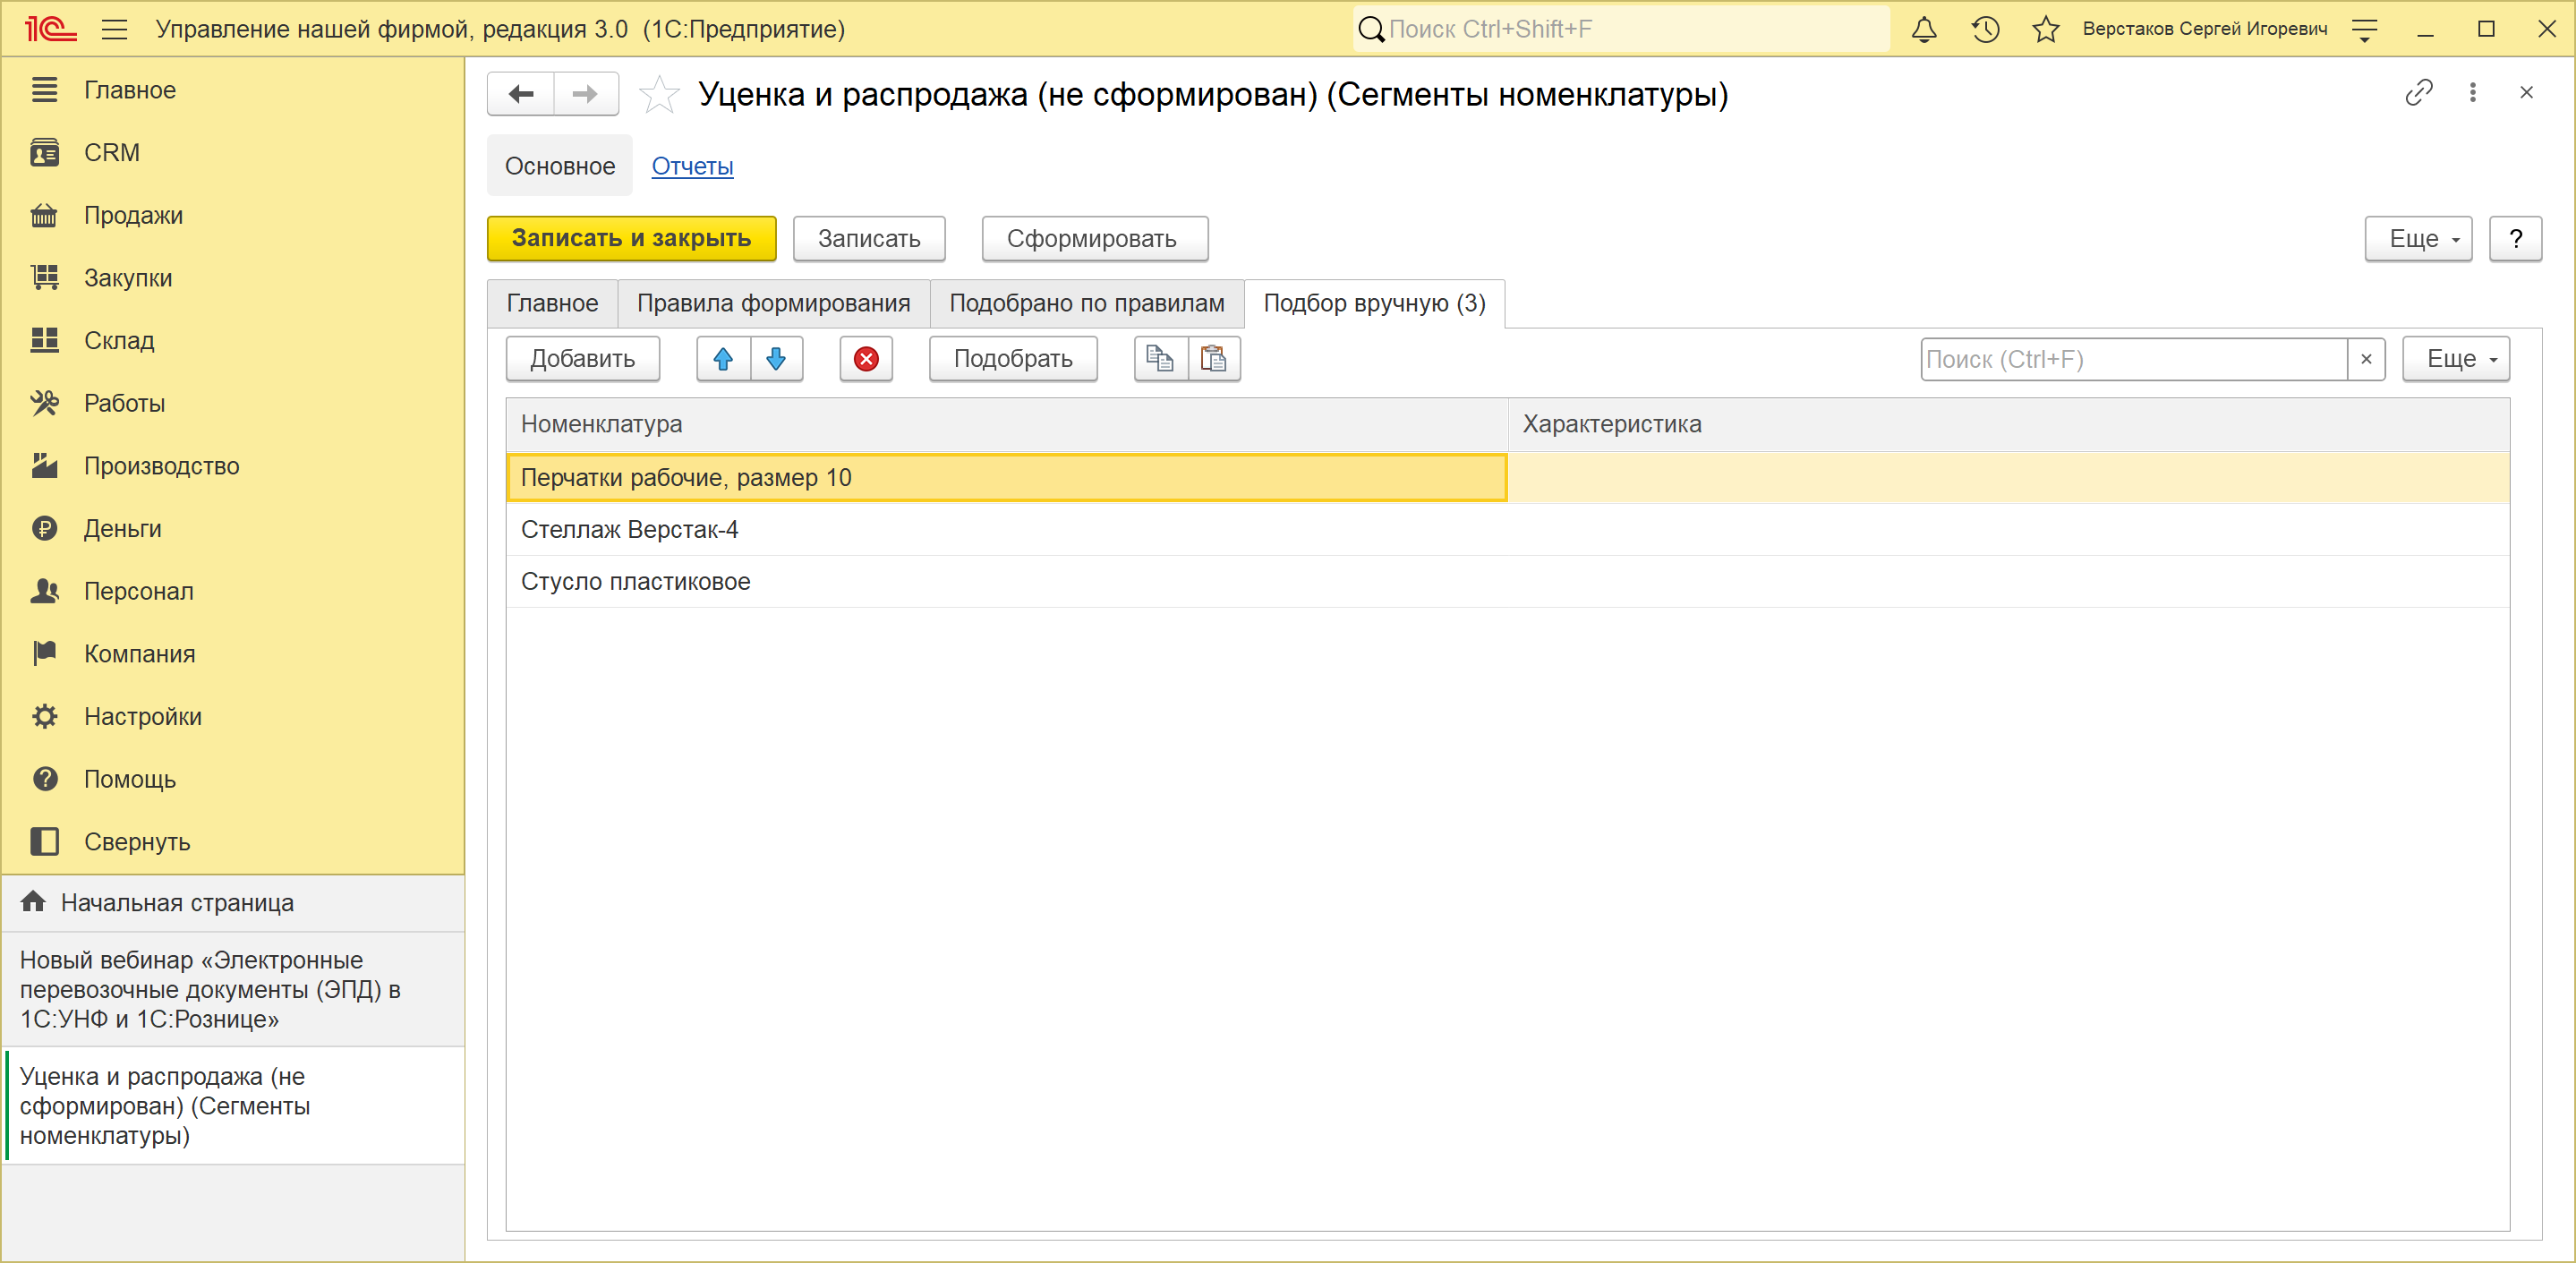The height and width of the screenshot is (1263, 2576).
Task: Click the Сформировать button
Action: (1094, 238)
